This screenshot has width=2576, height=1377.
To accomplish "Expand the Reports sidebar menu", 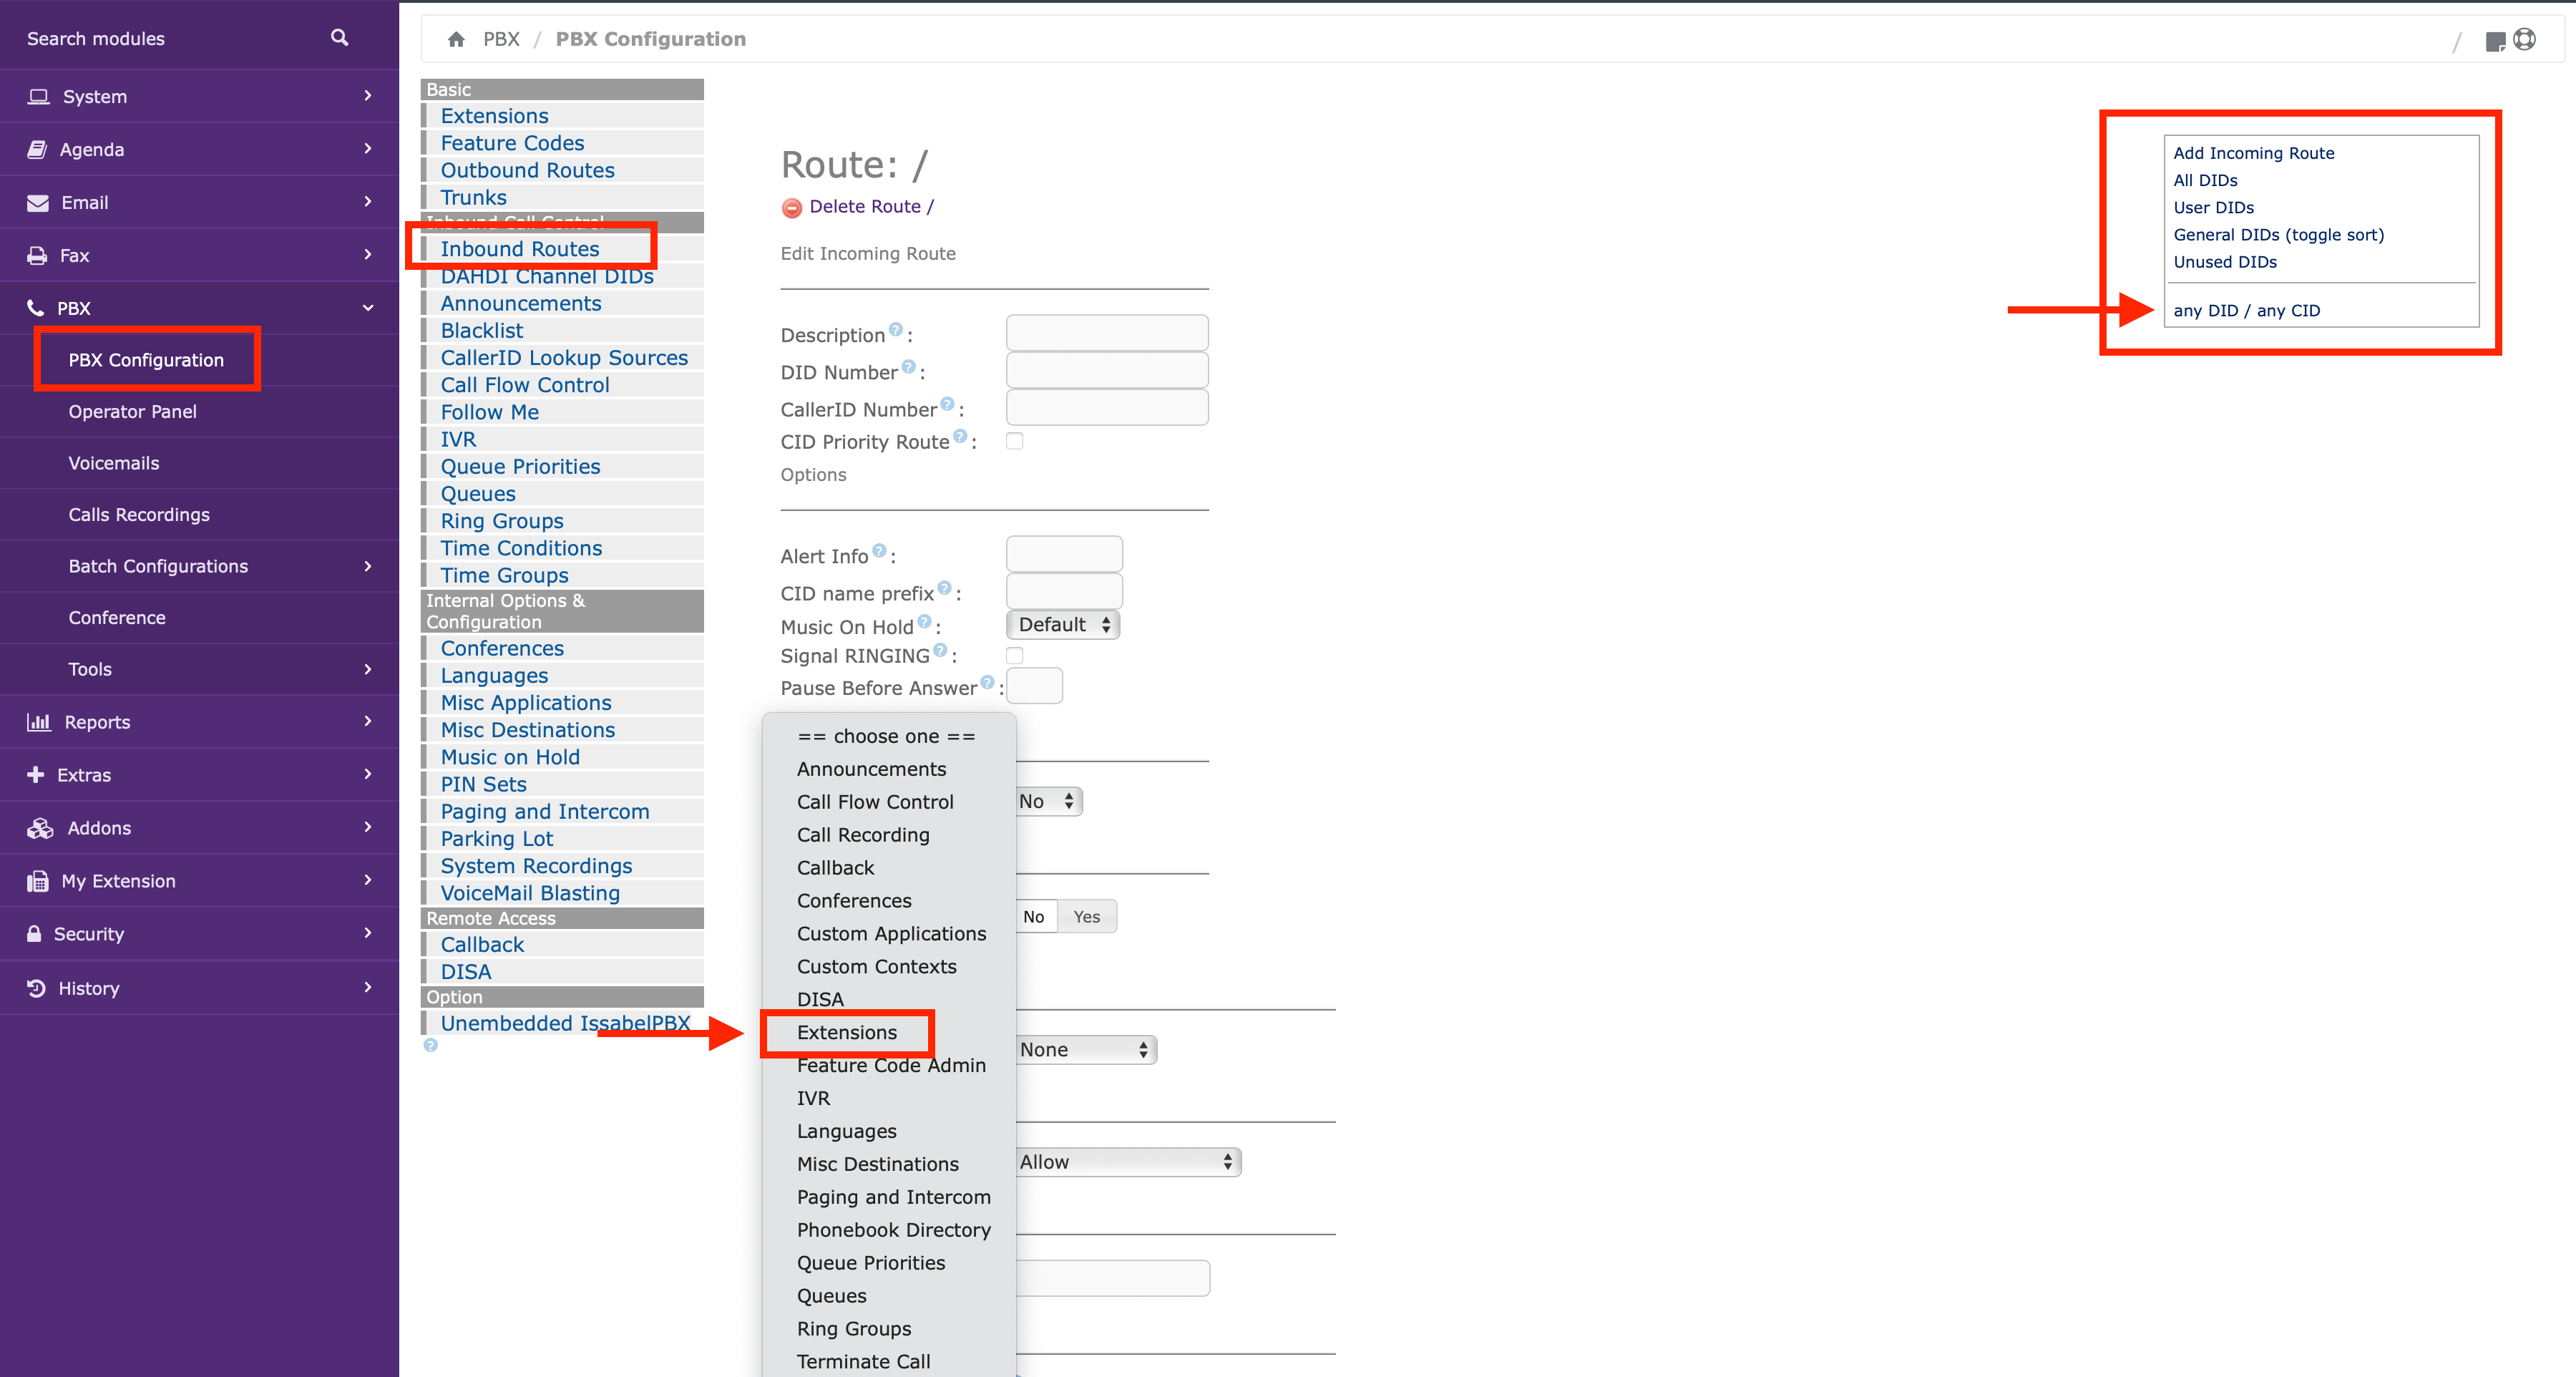I will pyautogui.click(x=199, y=722).
